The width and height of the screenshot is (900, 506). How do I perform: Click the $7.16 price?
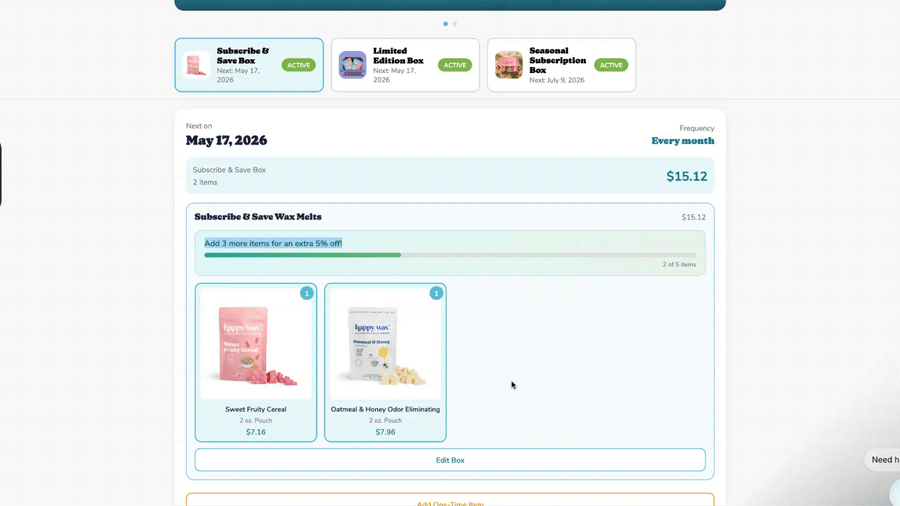coord(255,432)
